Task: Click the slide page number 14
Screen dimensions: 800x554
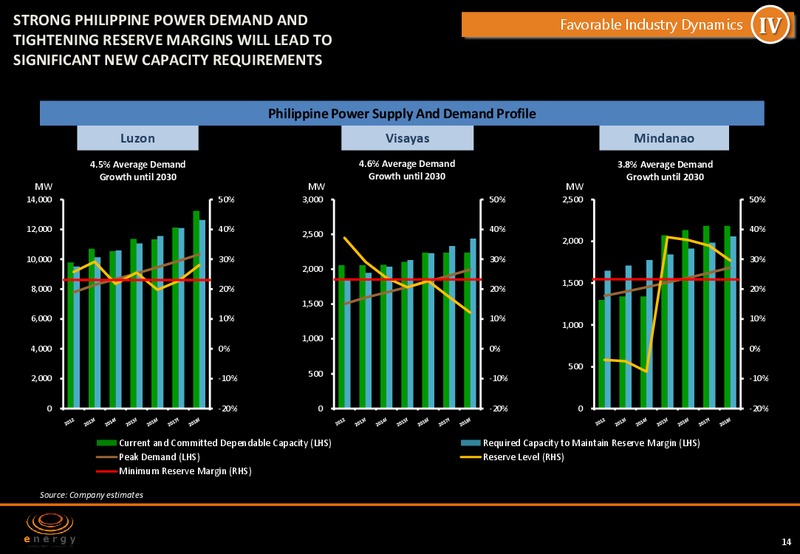Action: click(x=786, y=541)
